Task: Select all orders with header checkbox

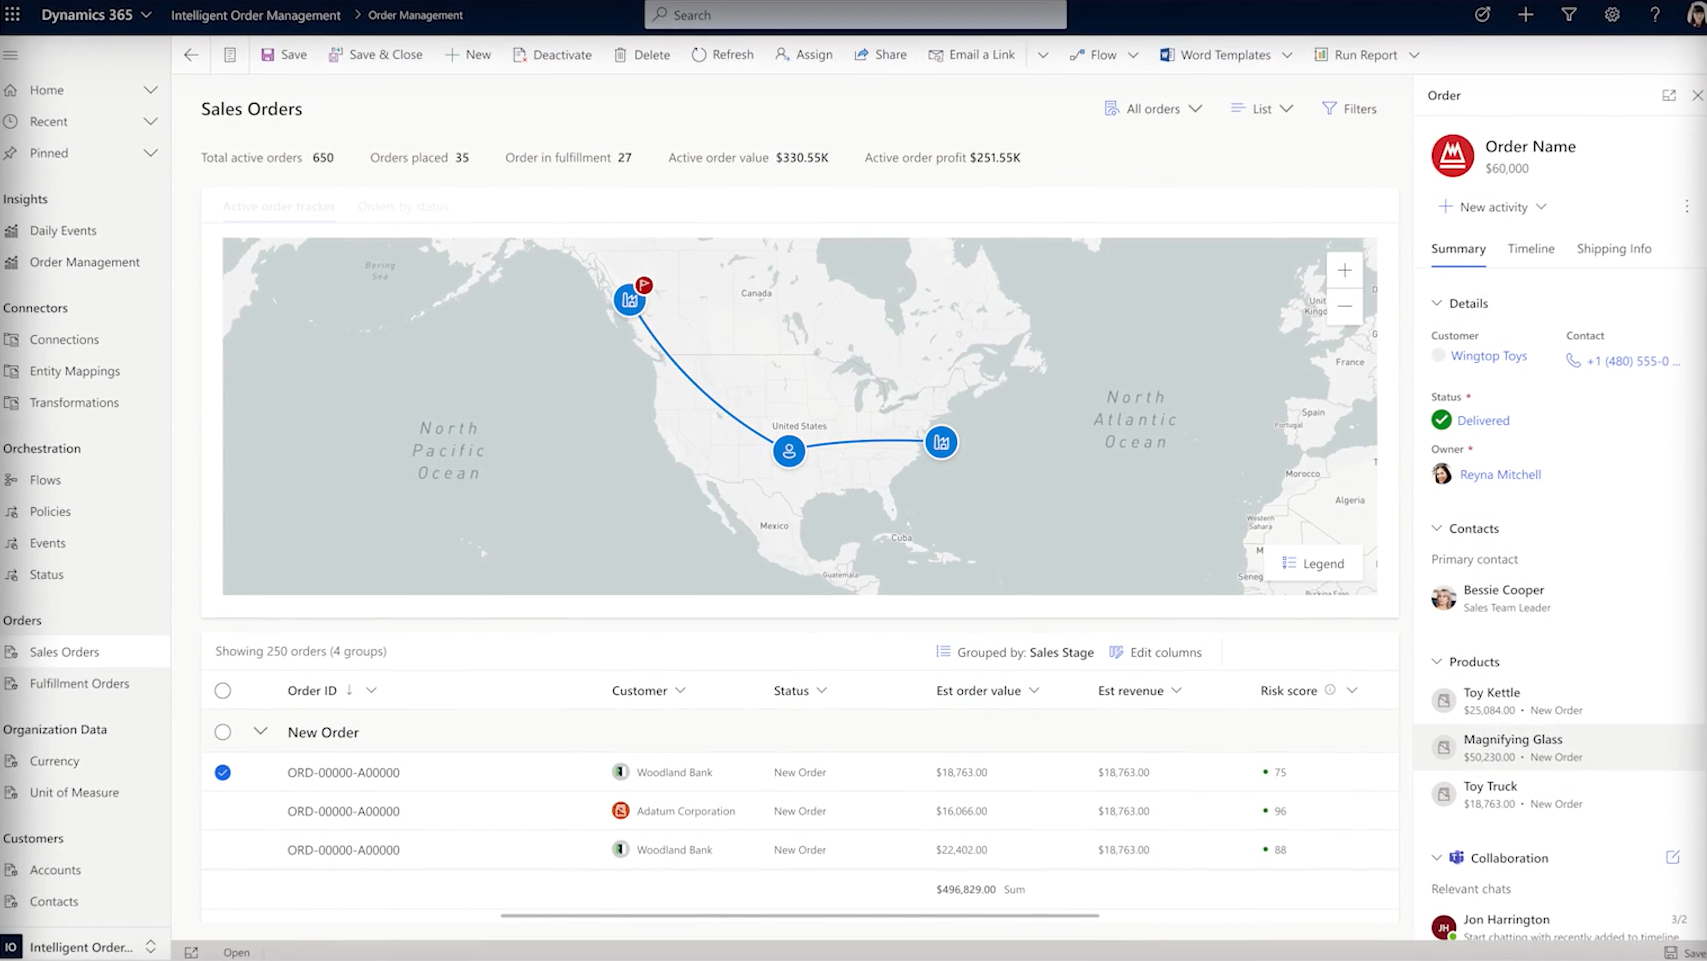Action: coord(223,690)
